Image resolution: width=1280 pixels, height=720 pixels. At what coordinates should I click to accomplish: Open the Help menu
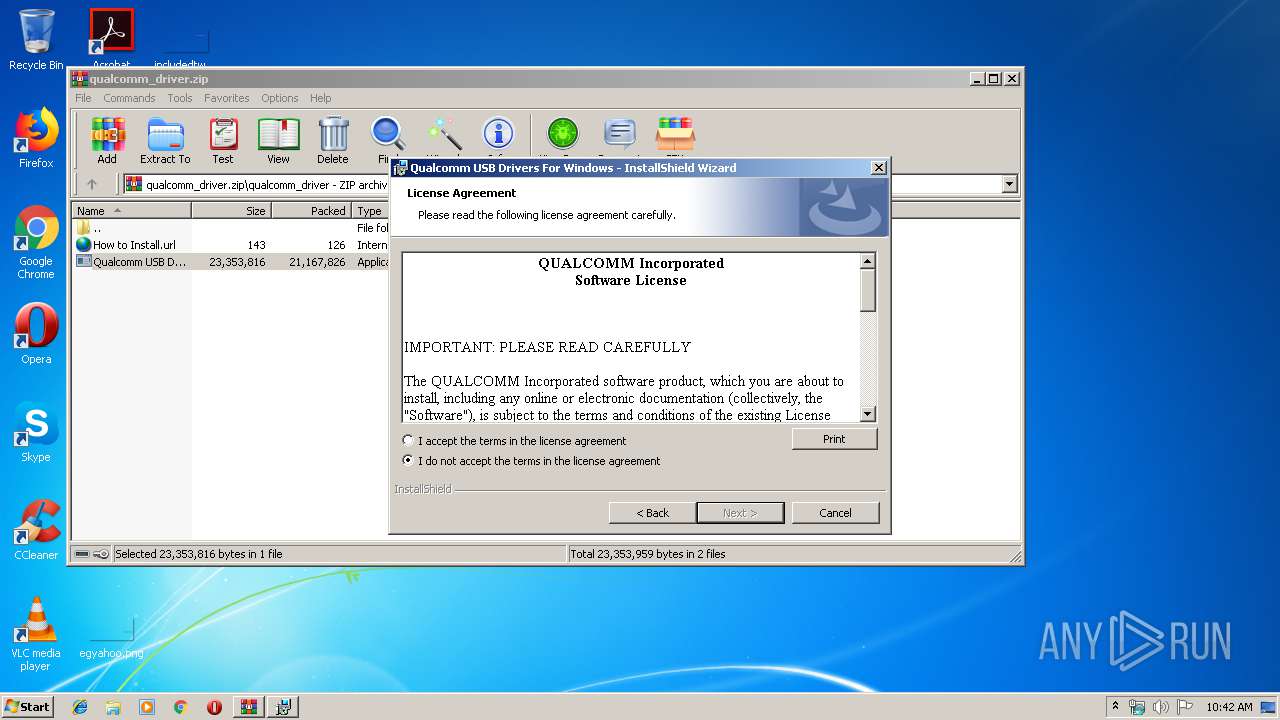320,98
